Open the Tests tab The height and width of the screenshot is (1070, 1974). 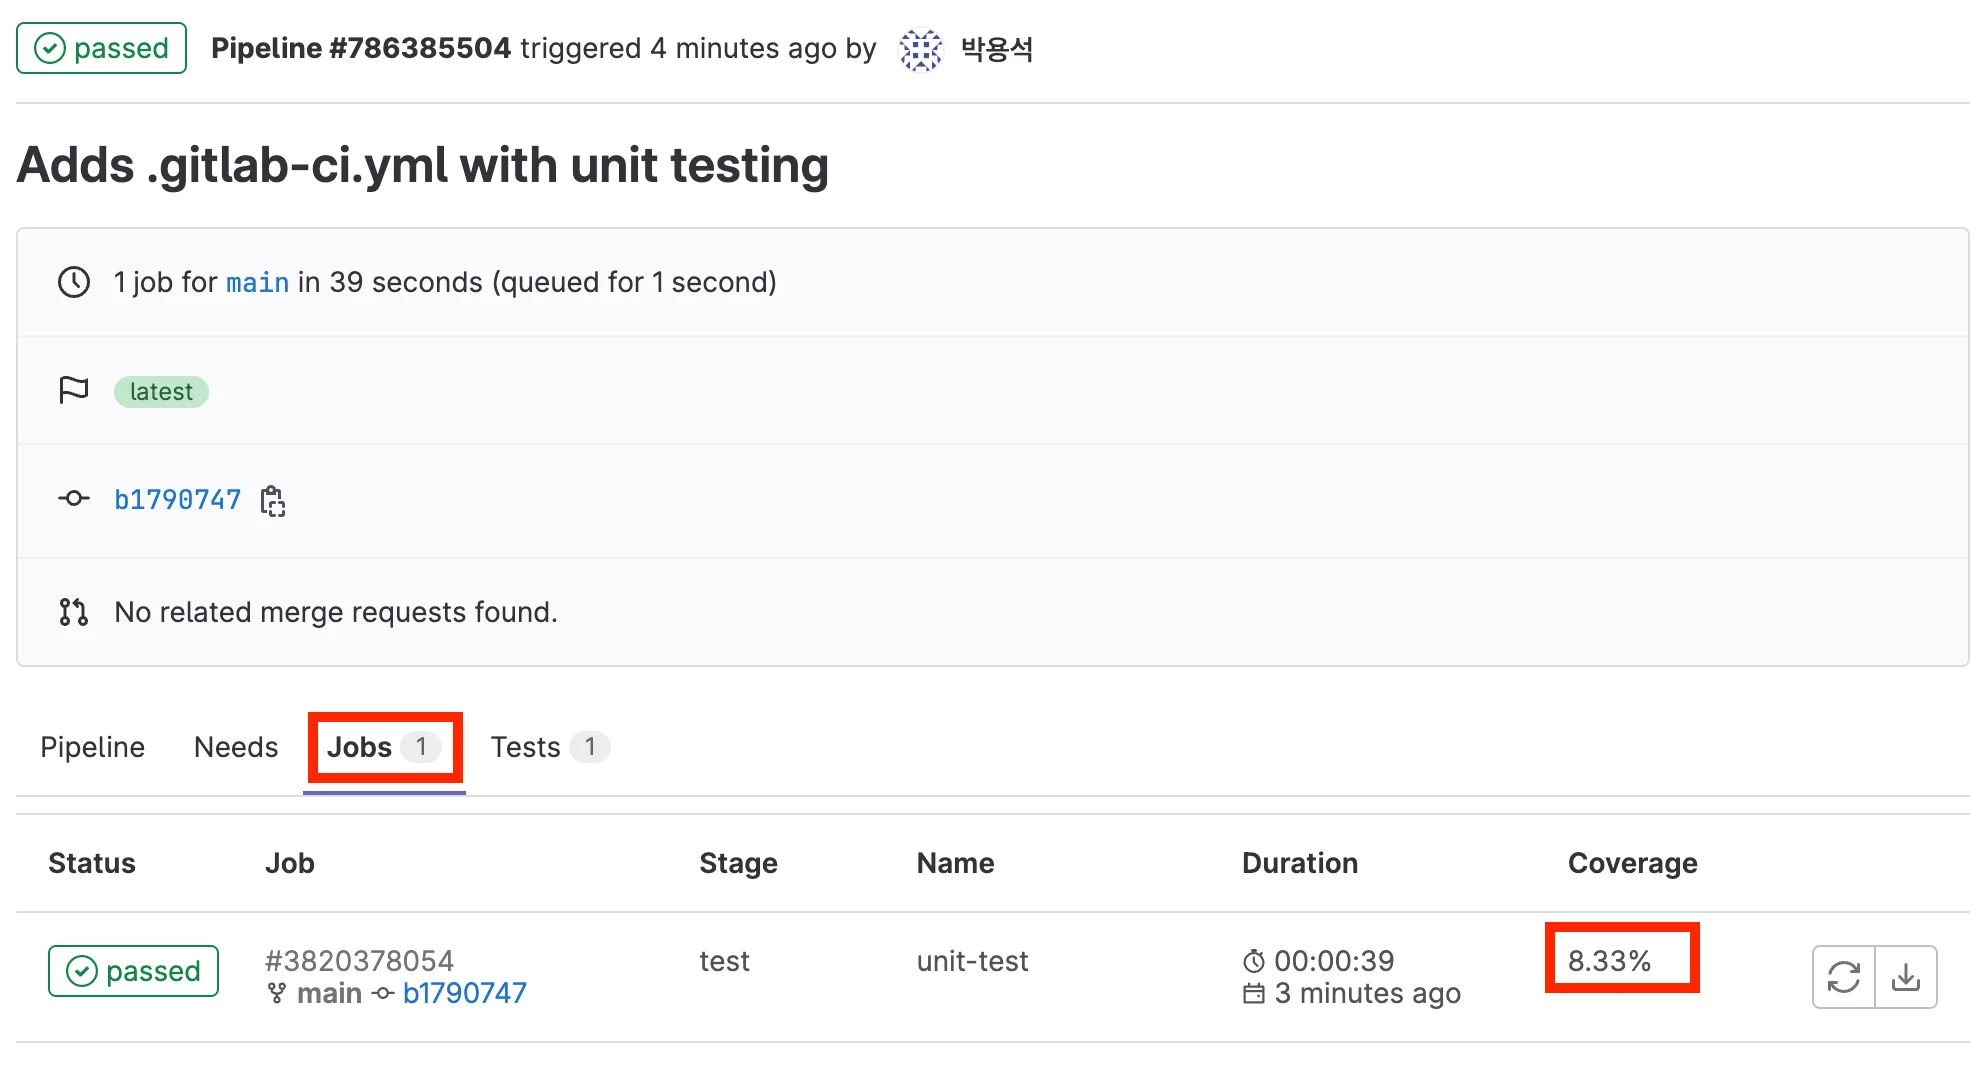click(x=548, y=747)
